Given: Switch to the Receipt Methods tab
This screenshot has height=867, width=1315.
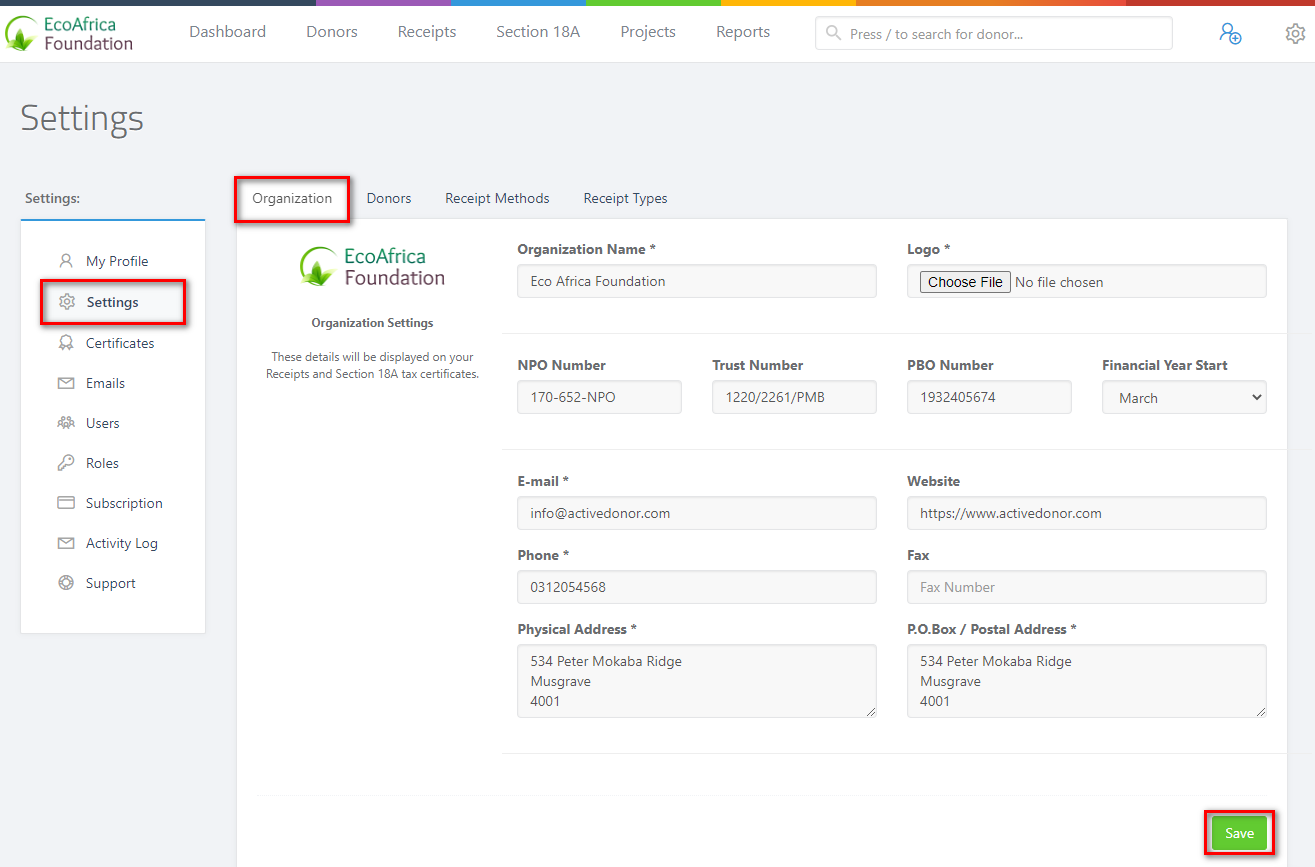Looking at the screenshot, I should pyautogui.click(x=497, y=198).
